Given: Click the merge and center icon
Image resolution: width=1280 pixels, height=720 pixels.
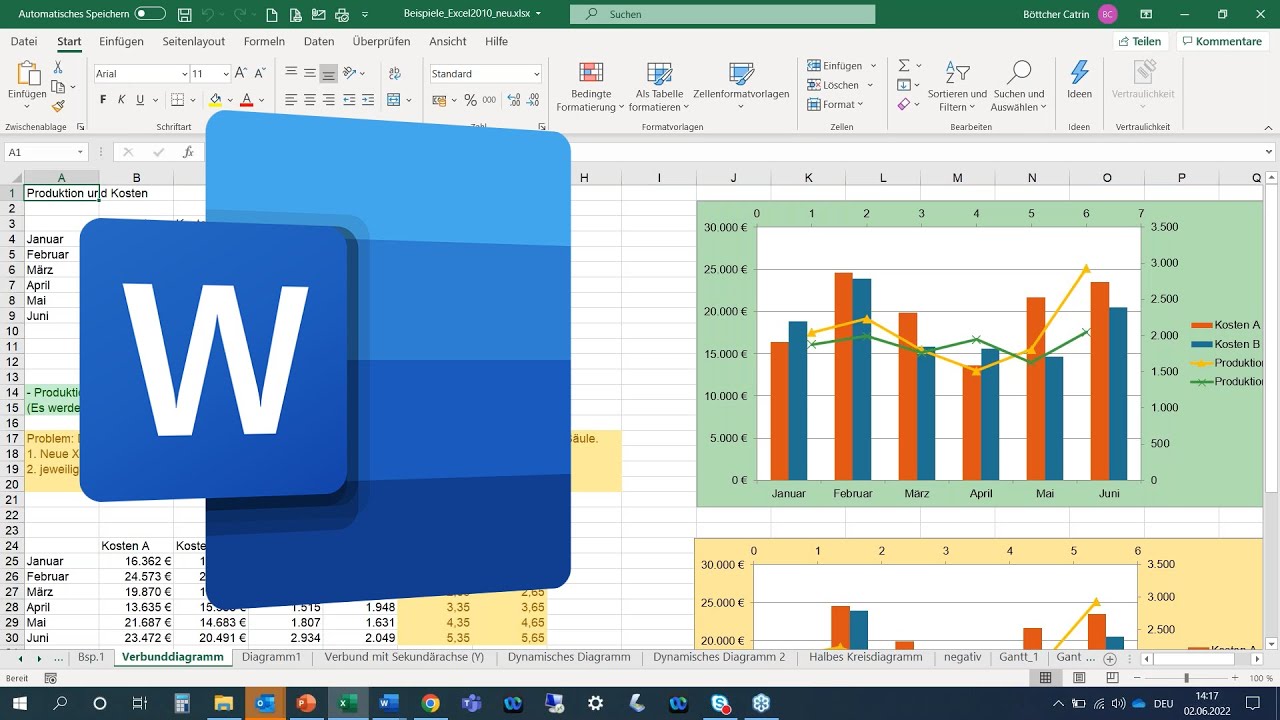Looking at the screenshot, I should click(393, 100).
